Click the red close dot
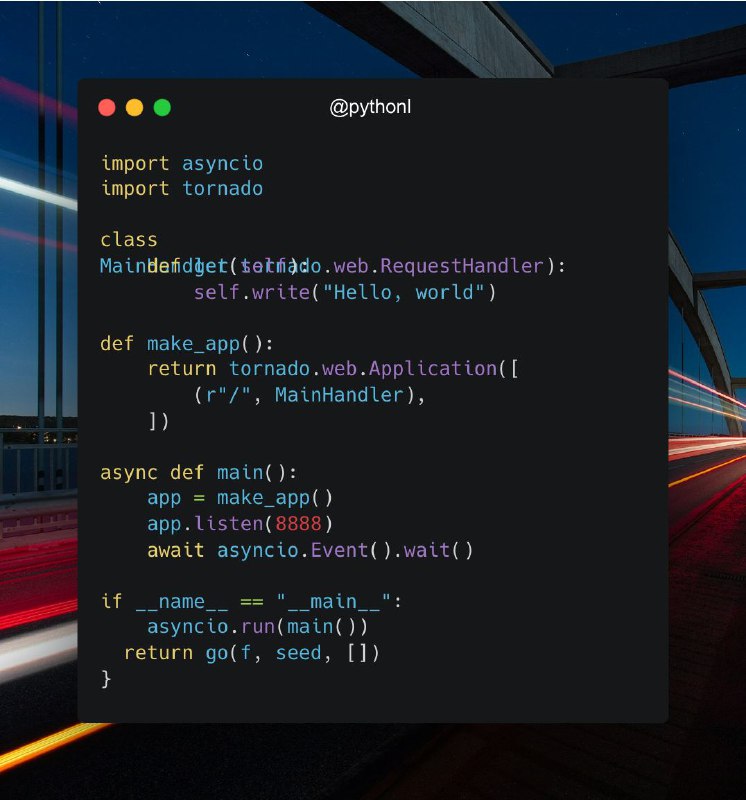746x800 pixels. click(107, 108)
